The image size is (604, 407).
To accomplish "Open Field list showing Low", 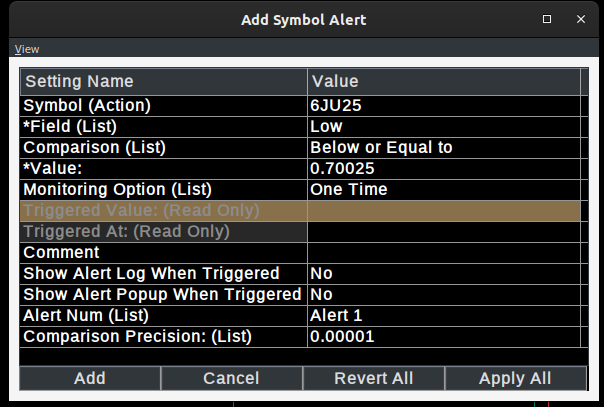I will (x=443, y=126).
